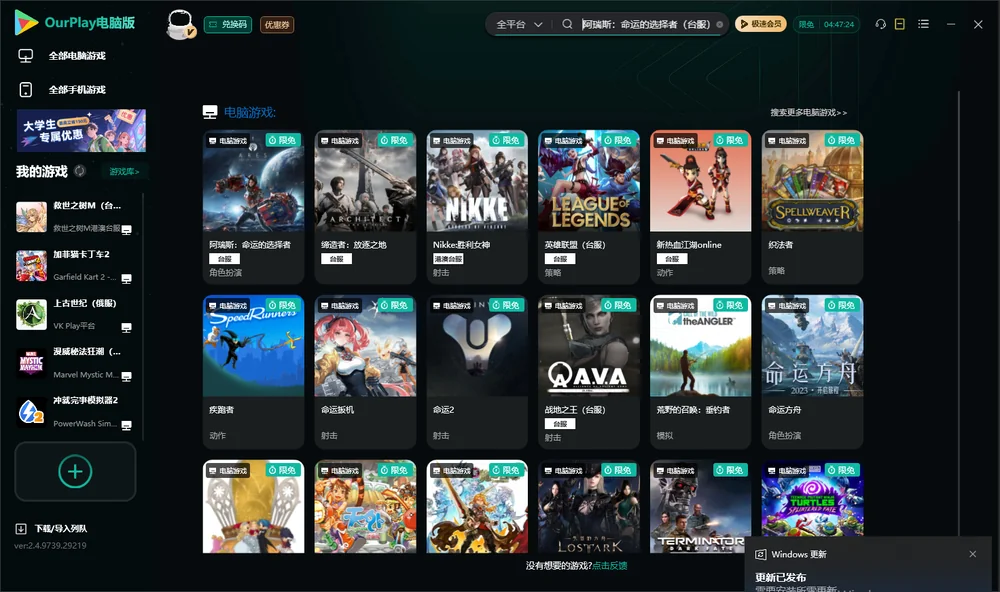1000x592 pixels.
Task: Open the 阿瑞斯：命运的选择者 game card
Action: pyautogui.click(x=253, y=207)
